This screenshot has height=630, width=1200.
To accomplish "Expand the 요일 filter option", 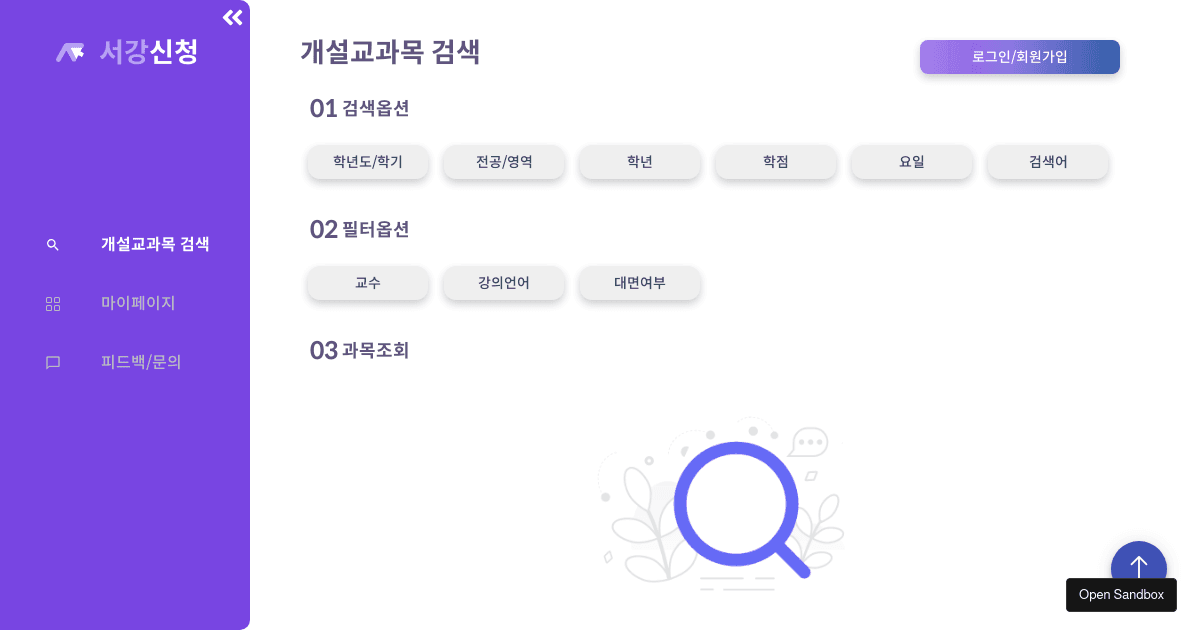I will pos(912,162).
